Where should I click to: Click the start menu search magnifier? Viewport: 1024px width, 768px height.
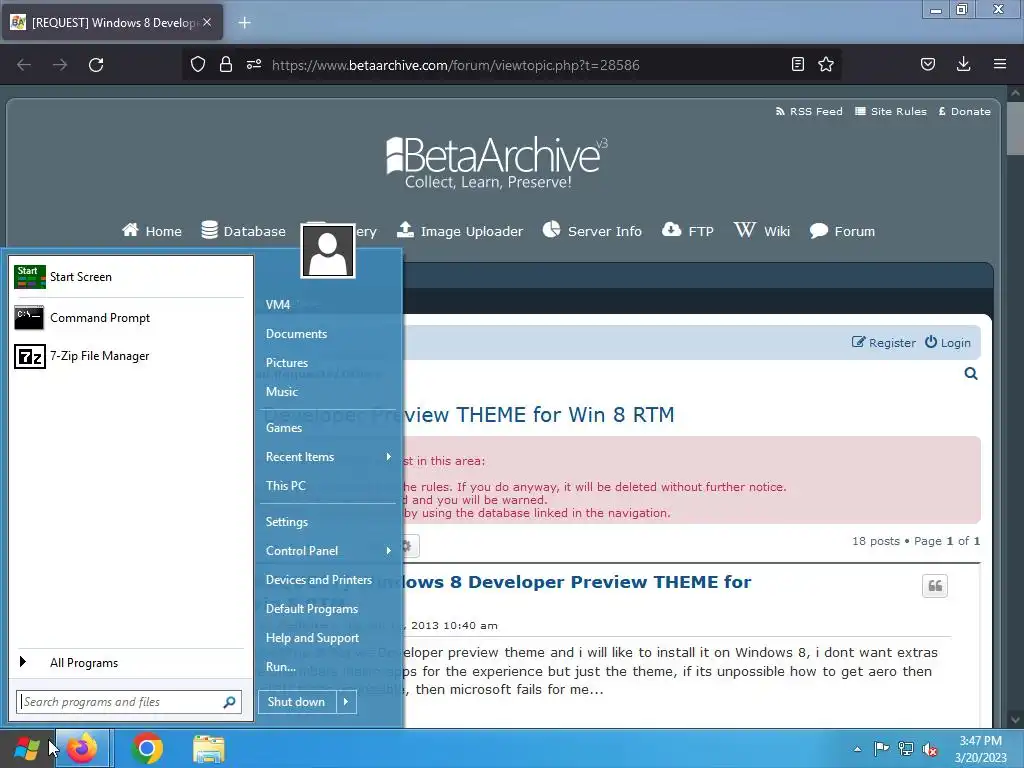[x=229, y=702]
